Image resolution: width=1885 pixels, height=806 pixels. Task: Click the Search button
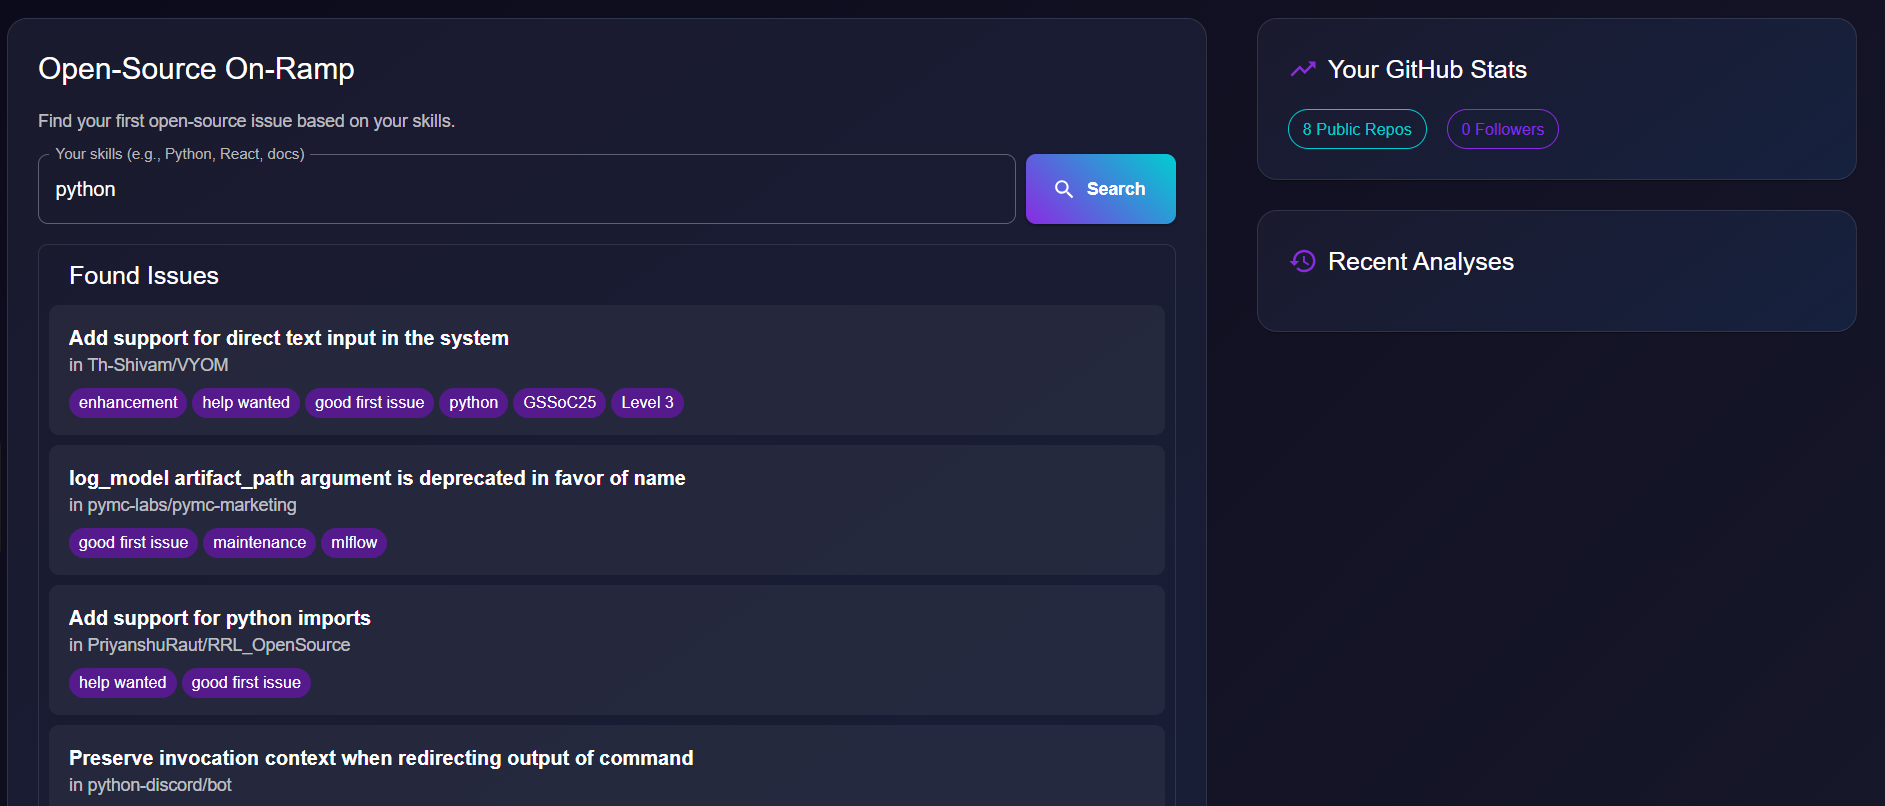click(x=1100, y=189)
